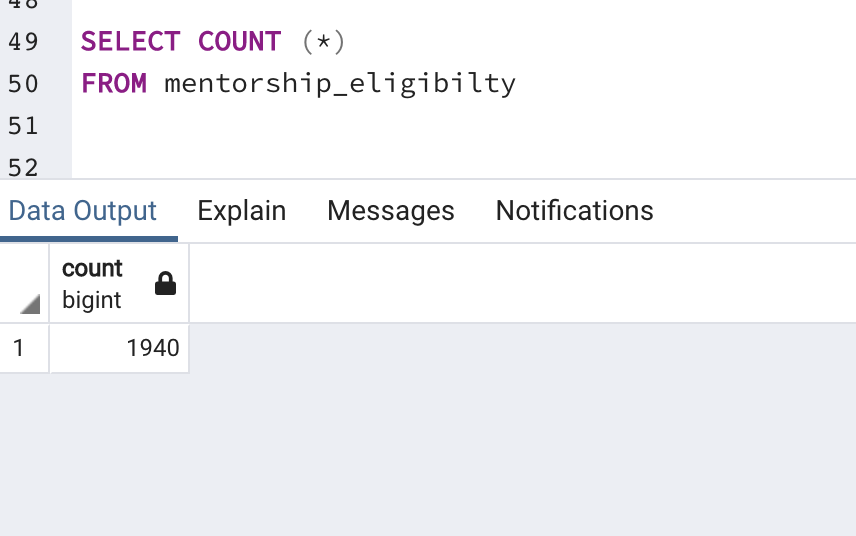The height and width of the screenshot is (536, 856).
Task: Select row number 1 header
Action: click(x=24, y=348)
